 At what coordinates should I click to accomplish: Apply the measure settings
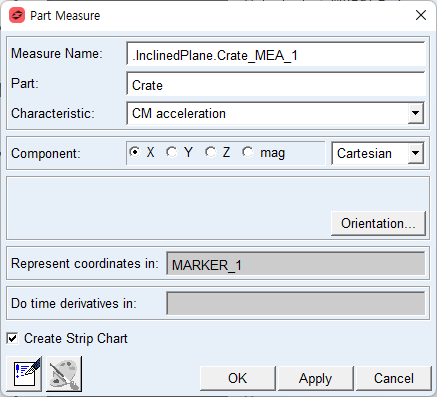(x=315, y=378)
